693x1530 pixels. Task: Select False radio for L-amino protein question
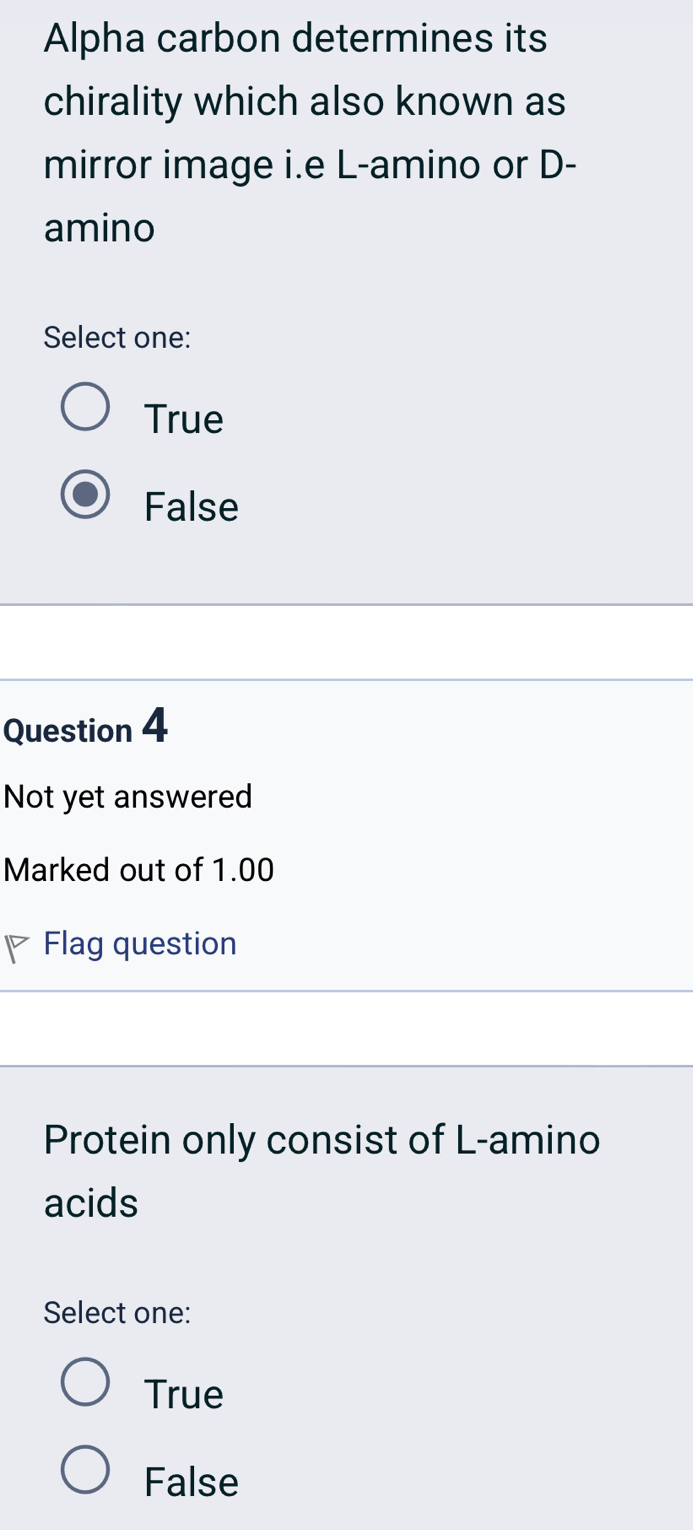[86, 1470]
